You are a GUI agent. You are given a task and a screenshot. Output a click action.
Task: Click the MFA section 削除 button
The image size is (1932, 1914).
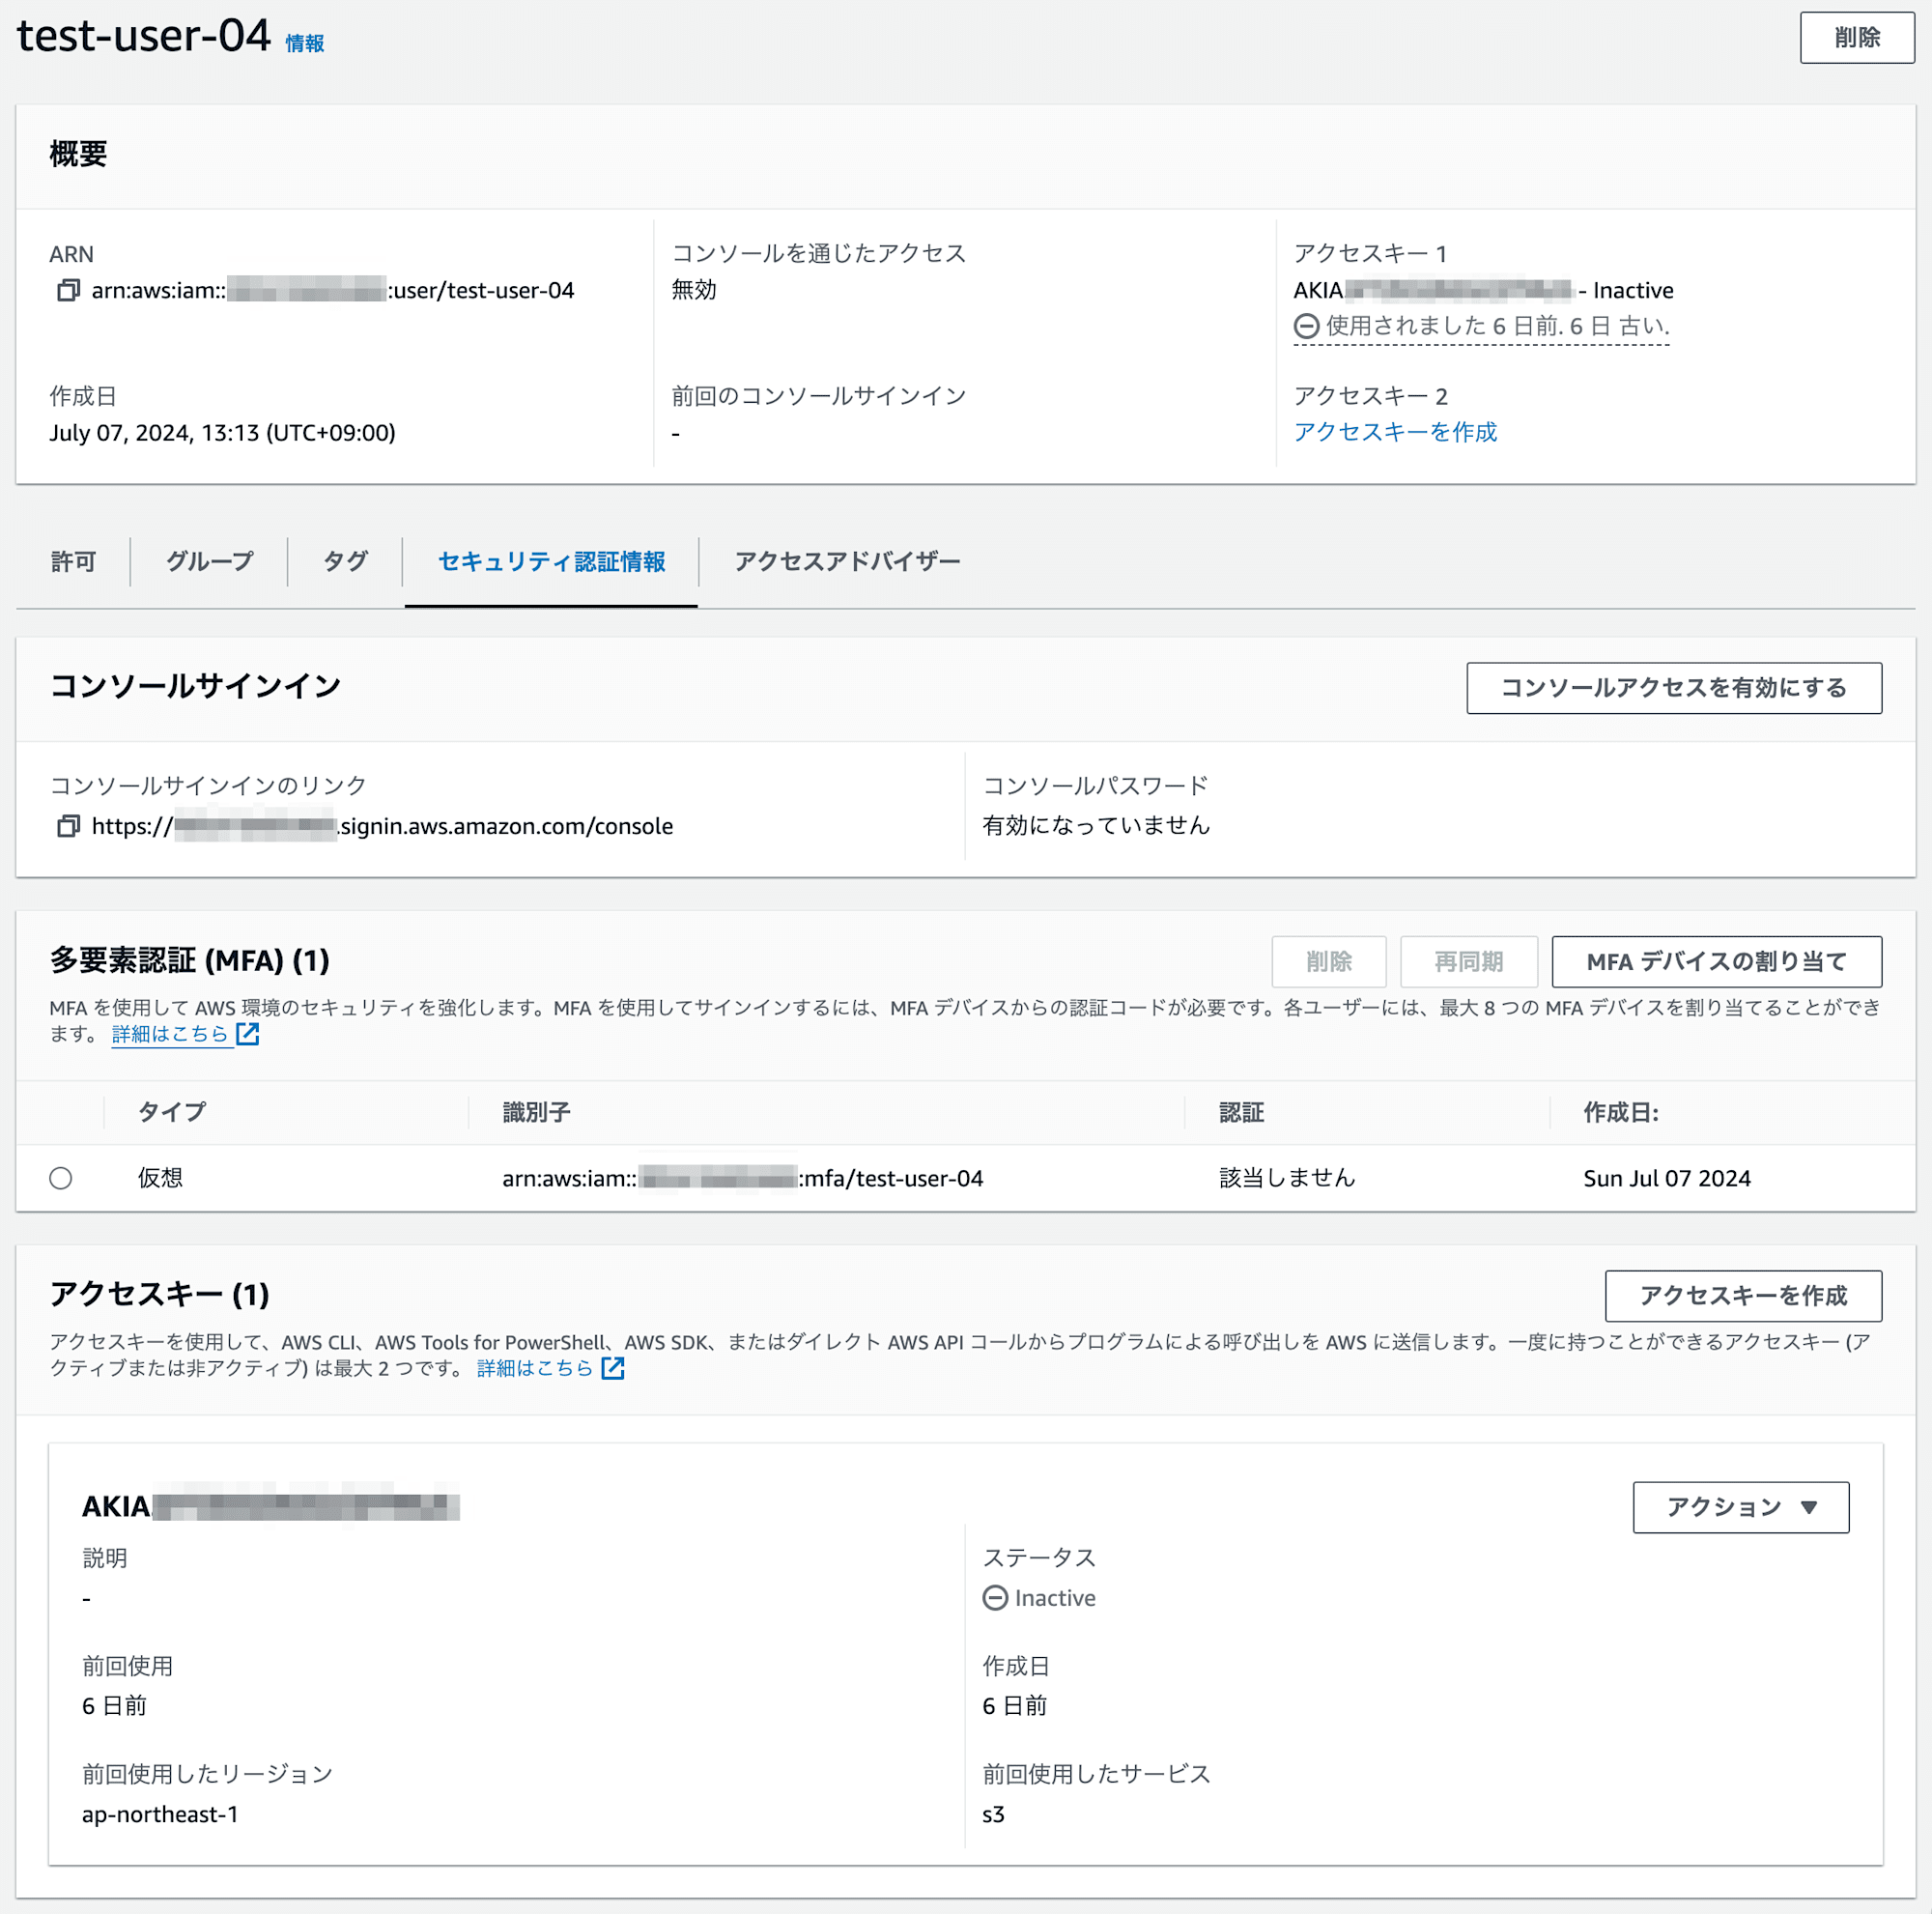click(x=1328, y=962)
